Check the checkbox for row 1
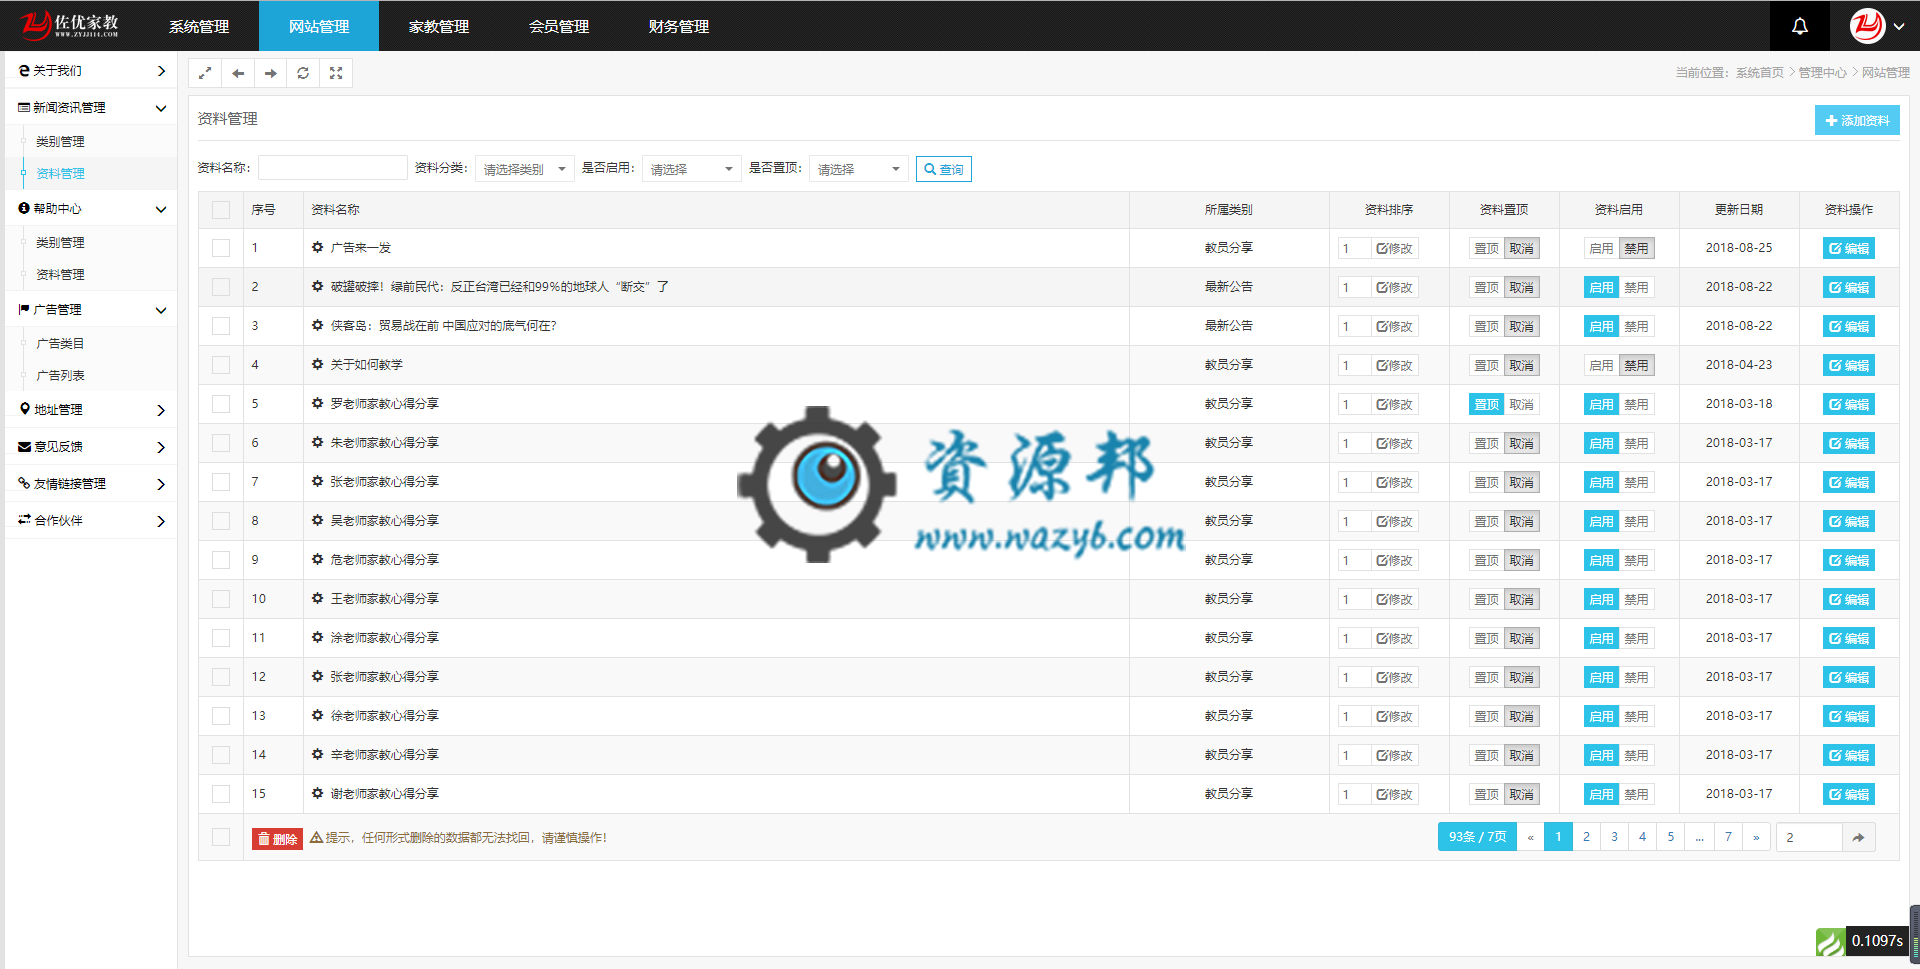Image resolution: width=1920 pixels, height=969 pixels. pyautogui.click(x=221, y=248)
